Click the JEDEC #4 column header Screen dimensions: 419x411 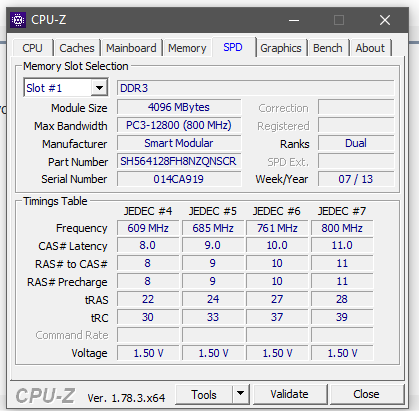point(148,211)
